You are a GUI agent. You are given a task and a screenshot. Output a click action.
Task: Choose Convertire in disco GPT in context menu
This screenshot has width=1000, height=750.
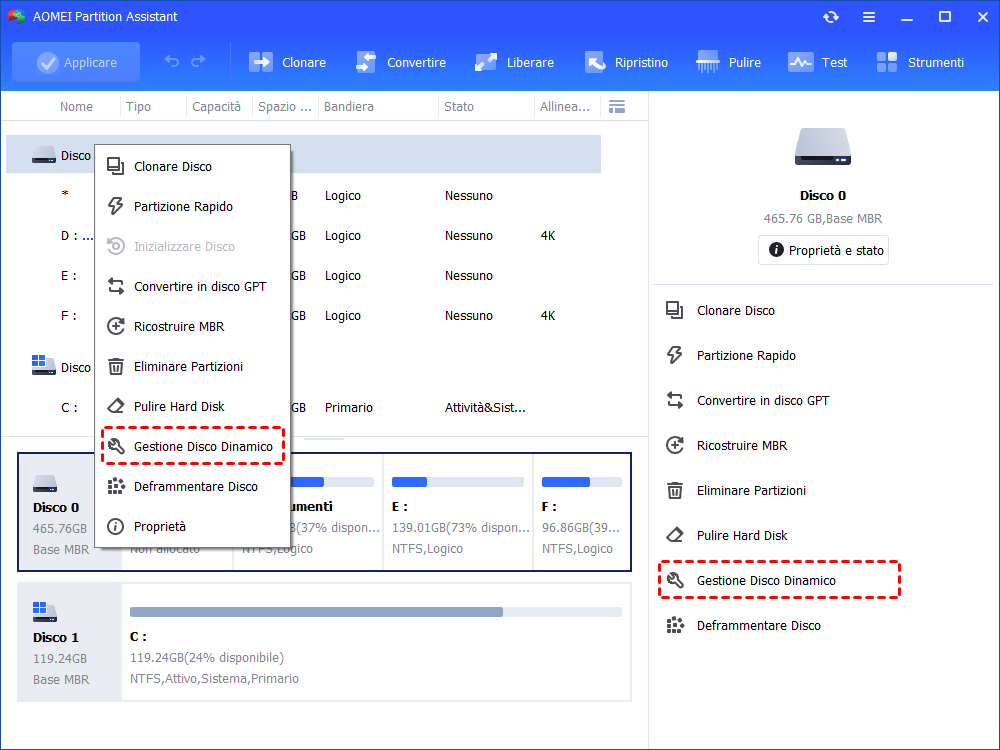tap(192, 286)
